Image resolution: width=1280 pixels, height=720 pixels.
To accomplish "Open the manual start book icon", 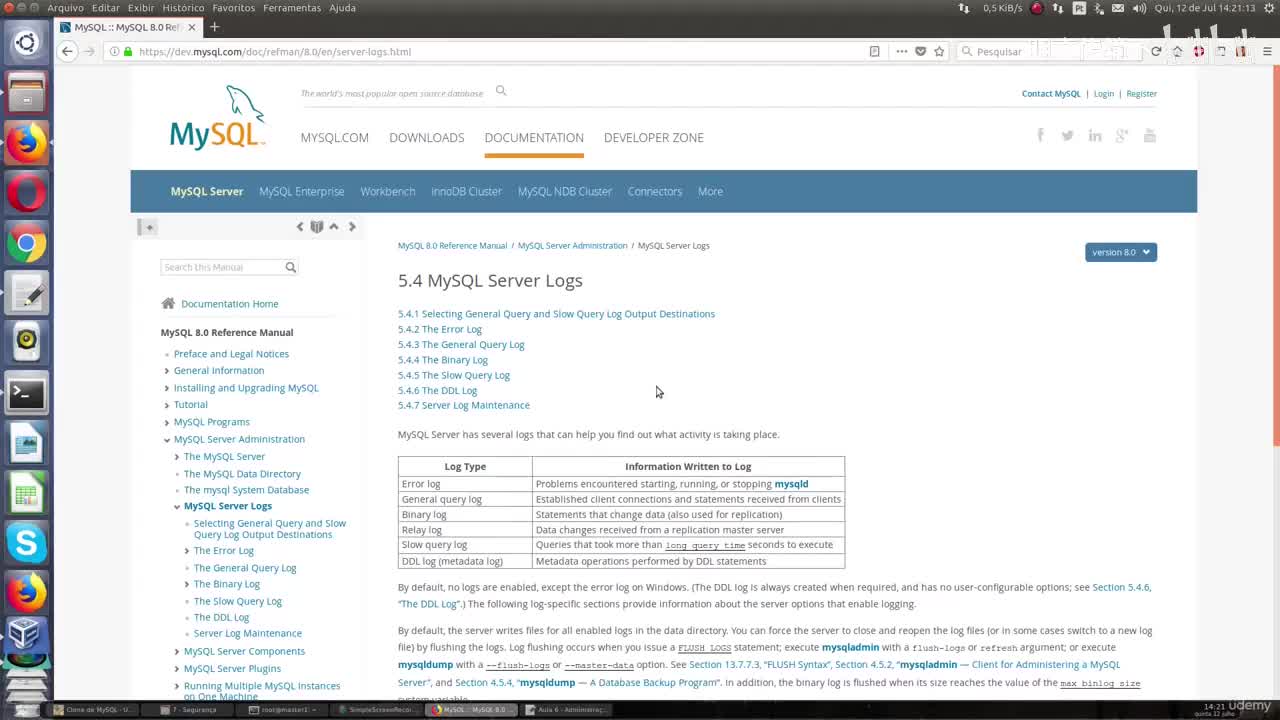I will coord(317,227).
